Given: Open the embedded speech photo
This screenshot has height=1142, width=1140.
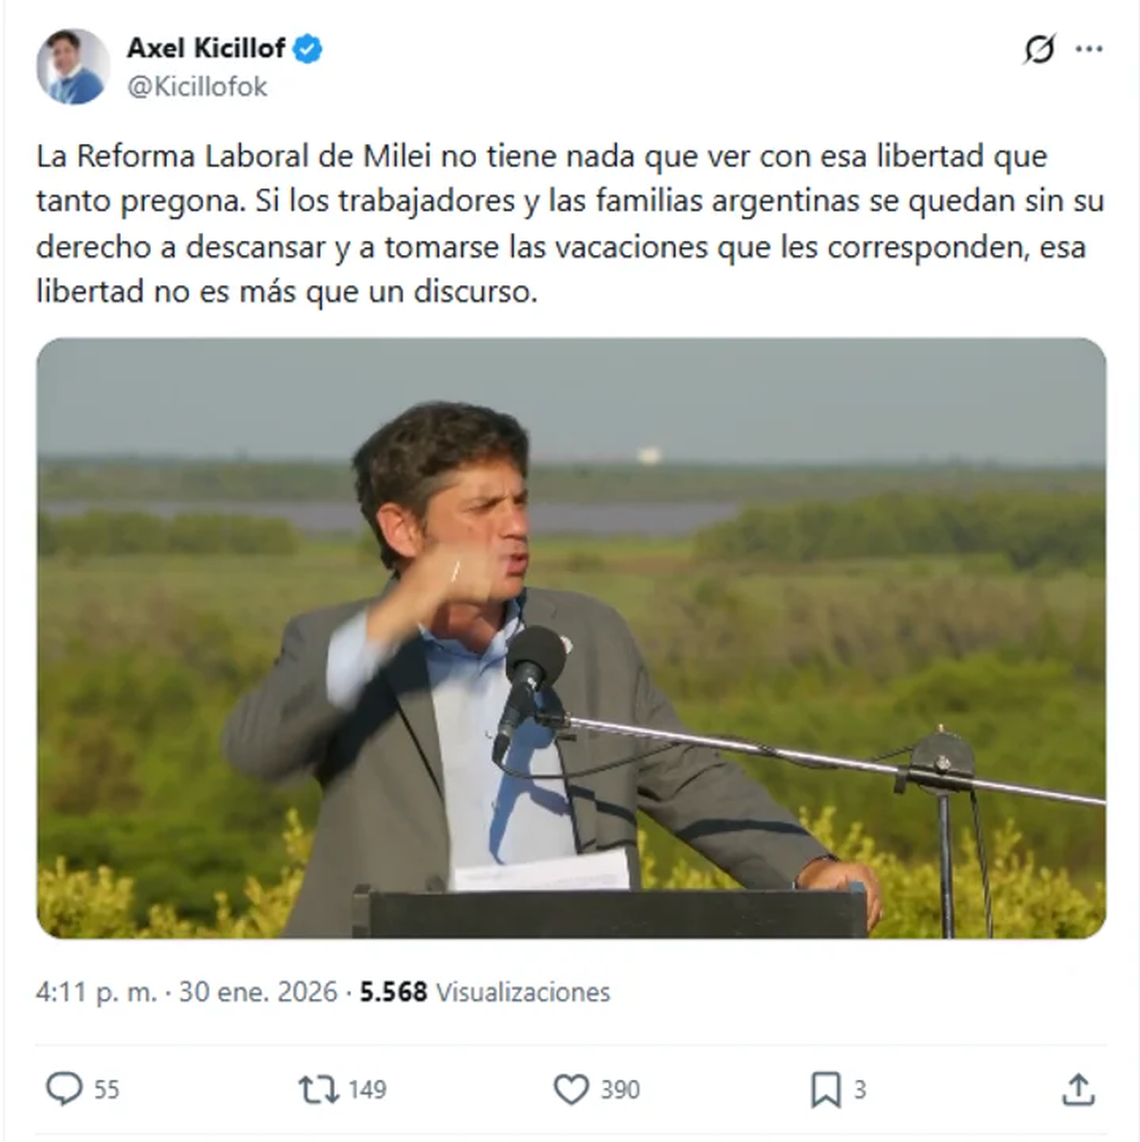Looking at the screenshot, I should click(x=571, y=638).
